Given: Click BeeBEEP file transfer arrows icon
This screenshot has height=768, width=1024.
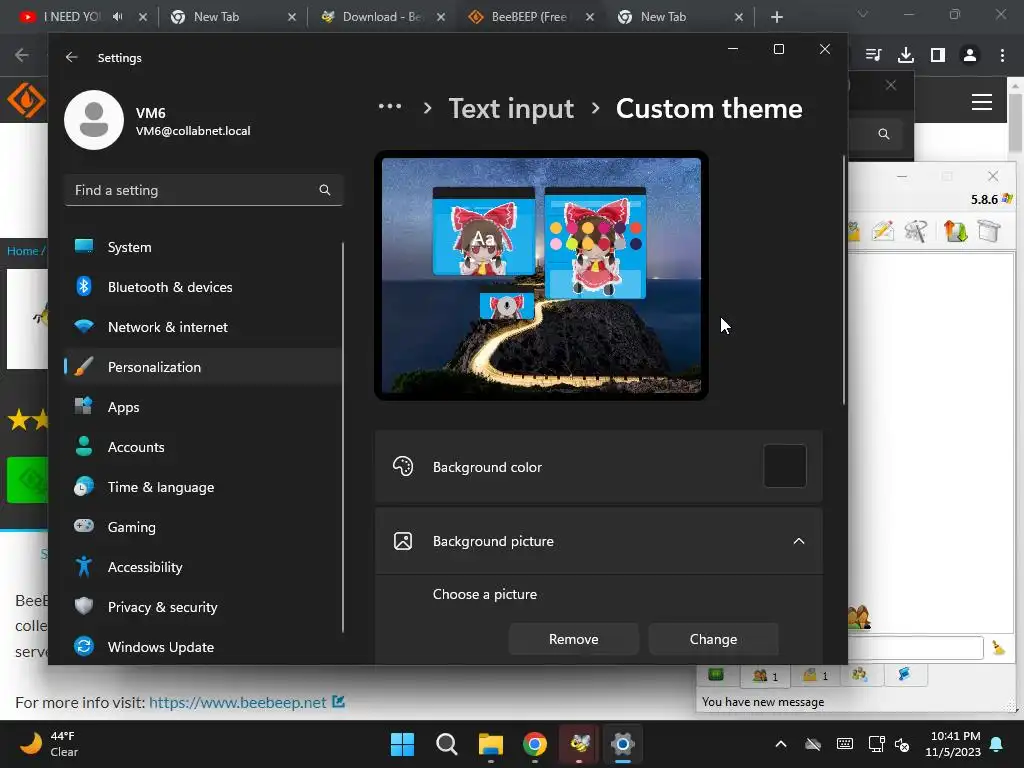Looking at the screenshot, I should pyautogui.click(x=955, y=231).
